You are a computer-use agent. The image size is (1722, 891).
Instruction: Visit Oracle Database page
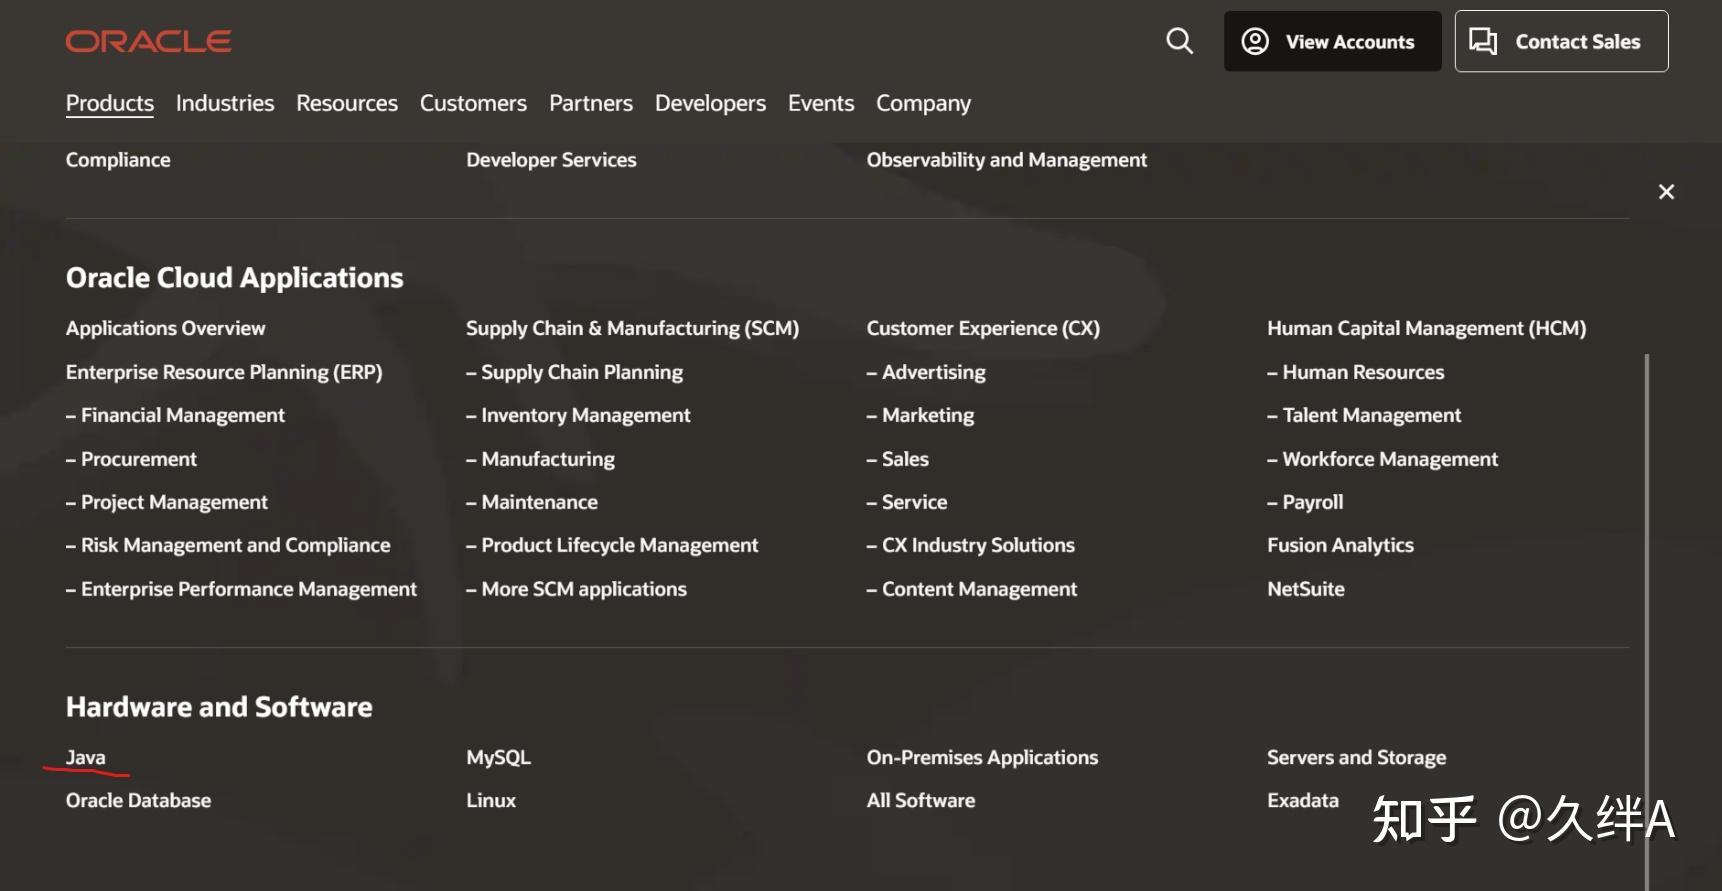(138, 800)
